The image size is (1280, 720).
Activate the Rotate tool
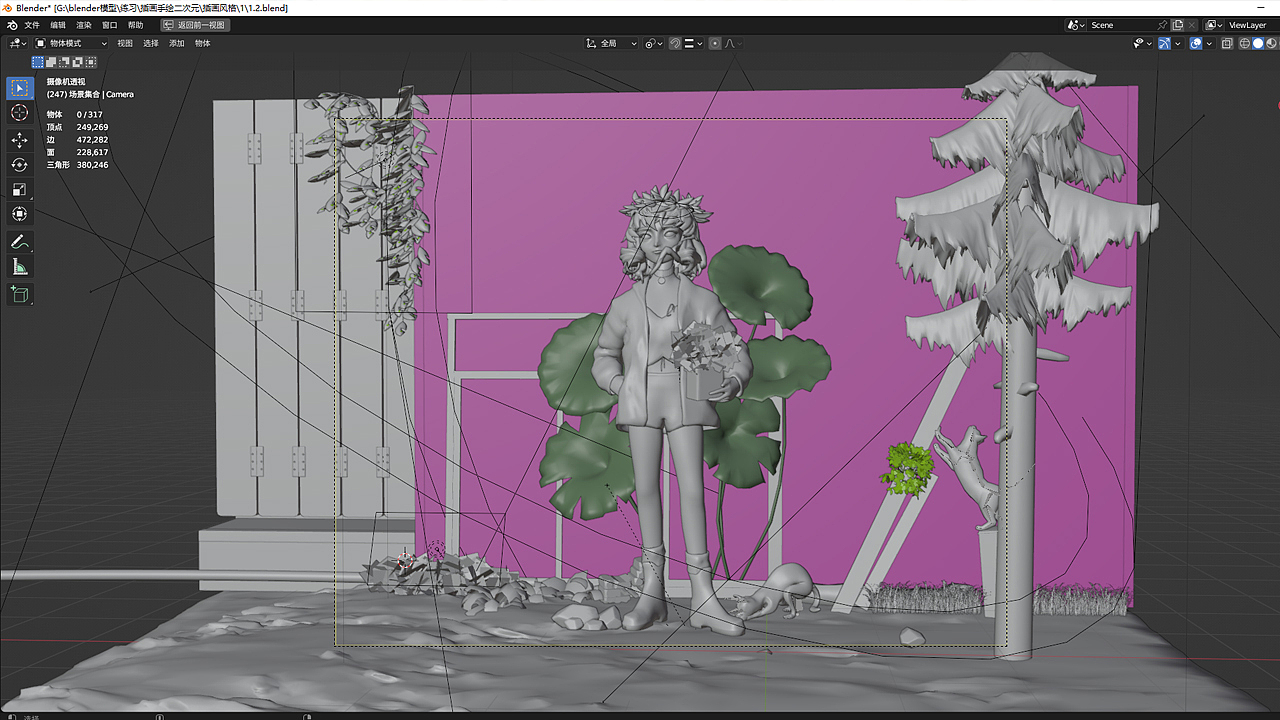coord(20,164)
